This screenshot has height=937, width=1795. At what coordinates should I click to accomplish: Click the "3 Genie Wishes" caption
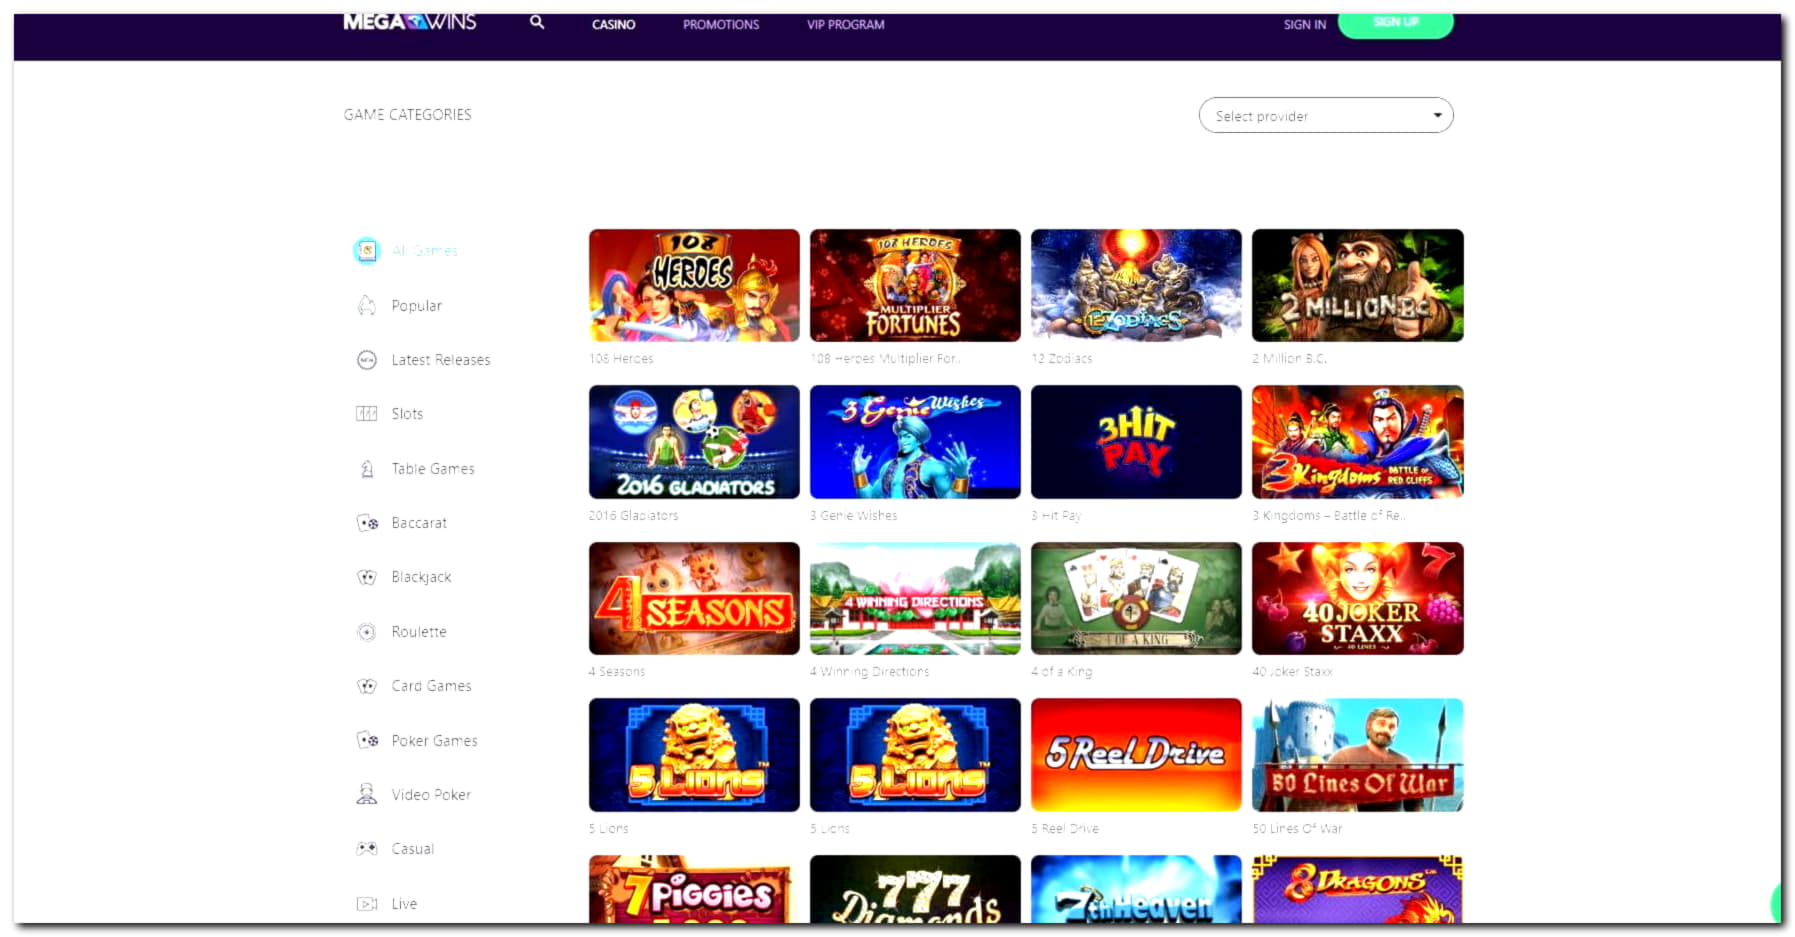point(854,516)
